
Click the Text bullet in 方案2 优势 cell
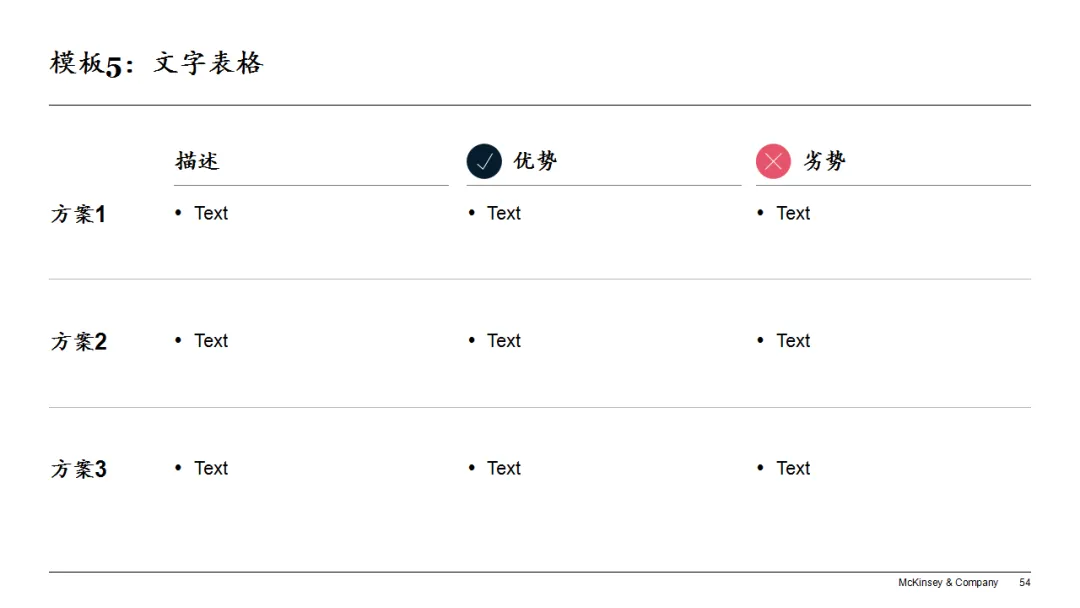(504, 341)
